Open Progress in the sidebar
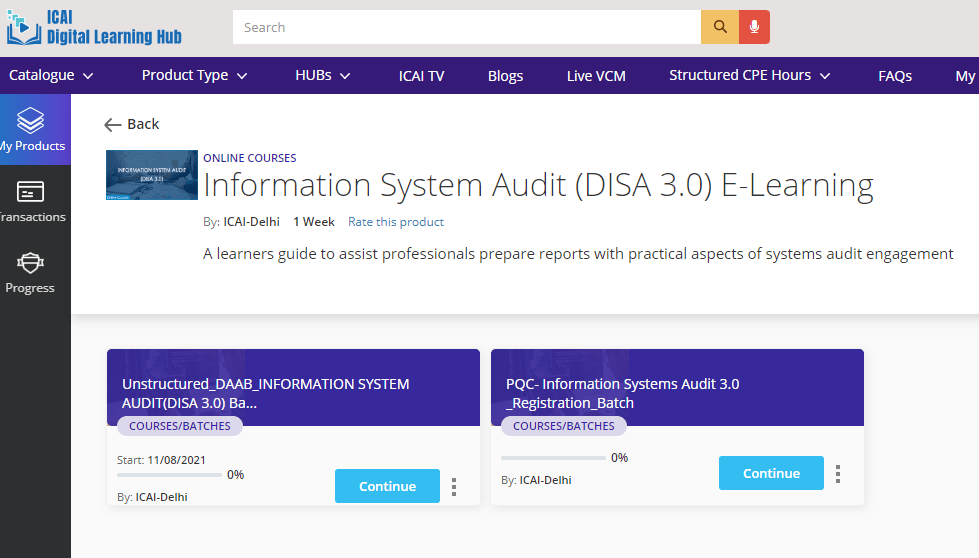979x558 pixels. 30,273
